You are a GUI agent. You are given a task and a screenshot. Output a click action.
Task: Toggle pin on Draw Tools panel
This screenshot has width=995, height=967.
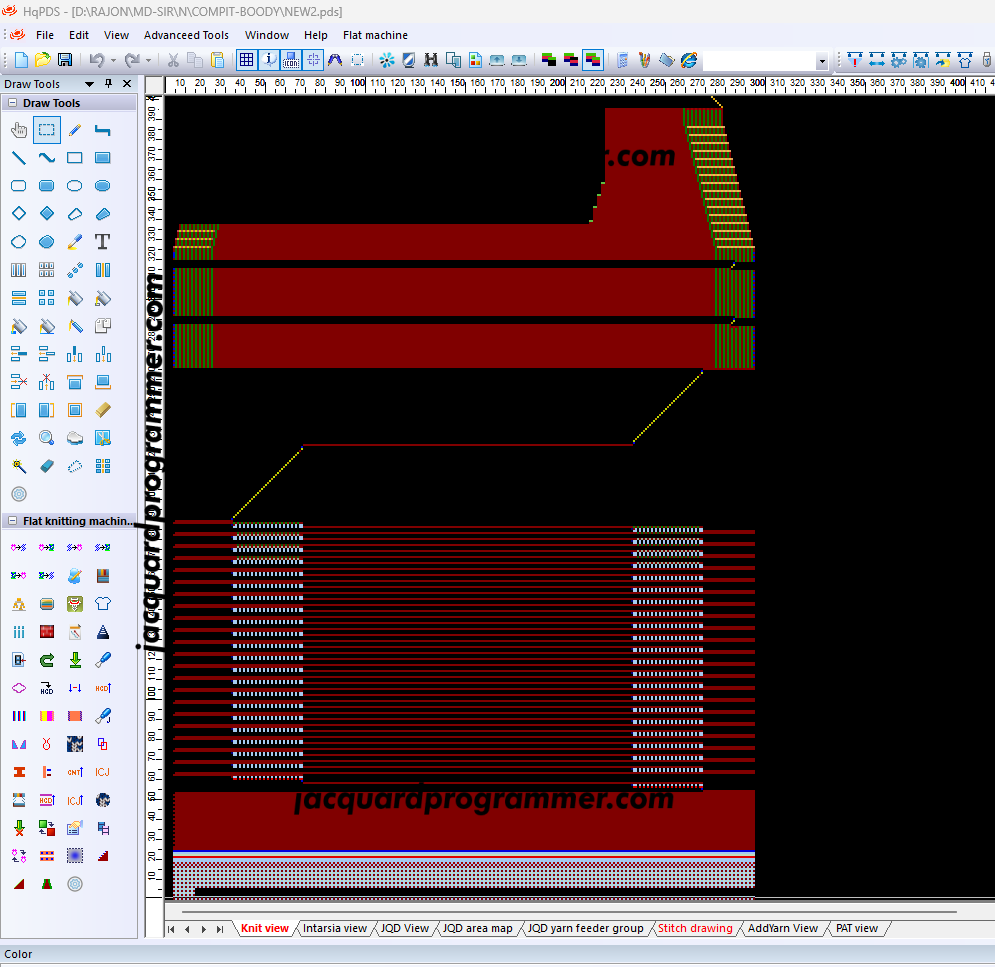[109, 84]
